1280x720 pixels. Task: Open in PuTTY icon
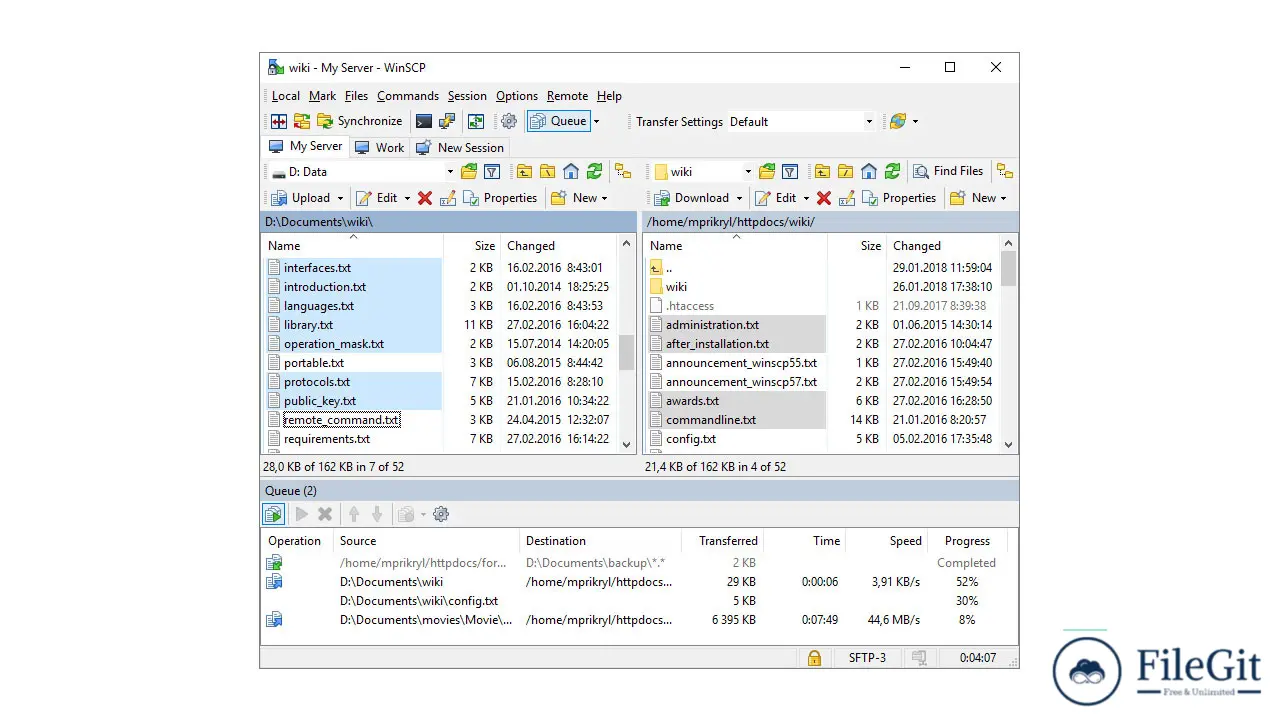point(447,121)
